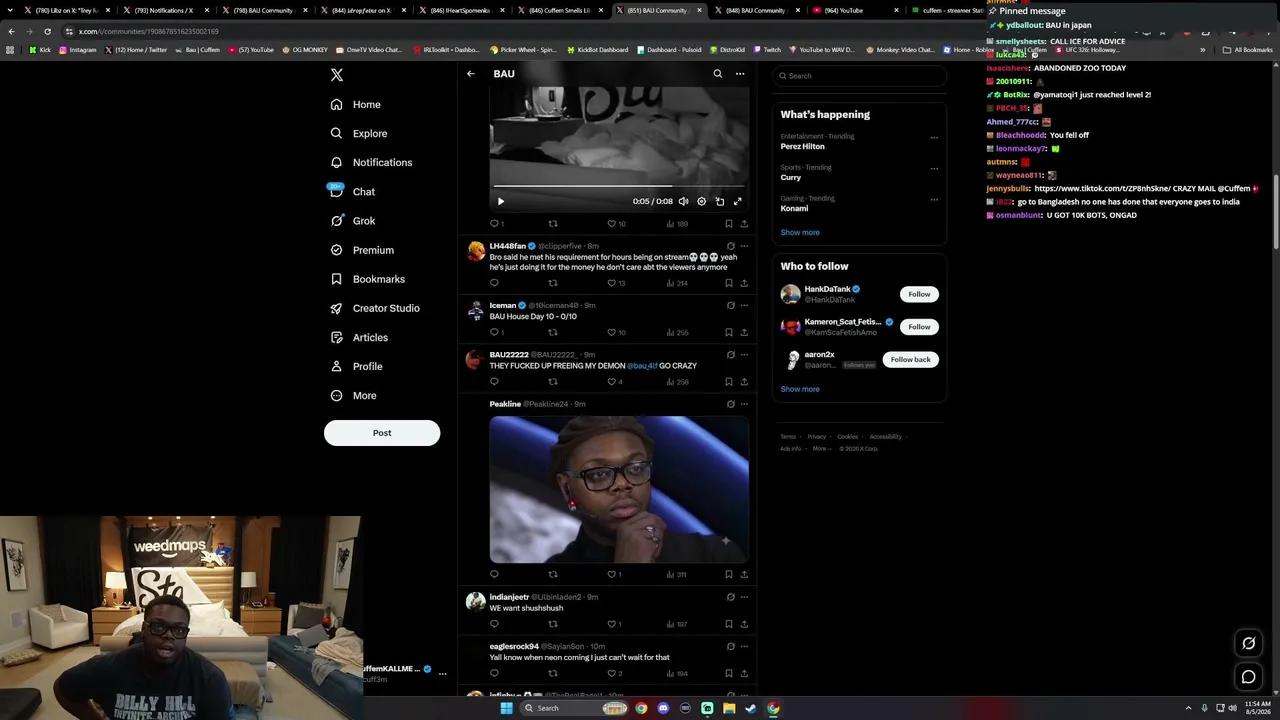Open All Bookmarks folder in browser
The image size is (1280, 720).
[x=1246, y=49]
